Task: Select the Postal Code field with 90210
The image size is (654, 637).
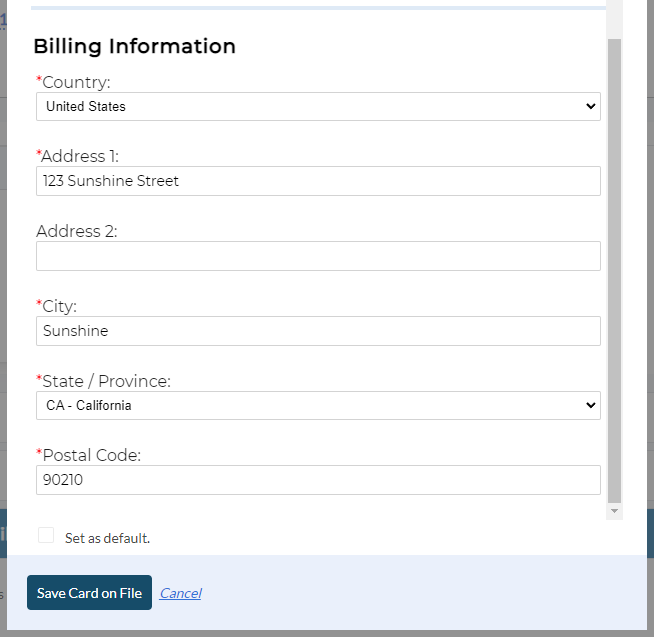Action: pyautogui.click(x=318, y=480)
